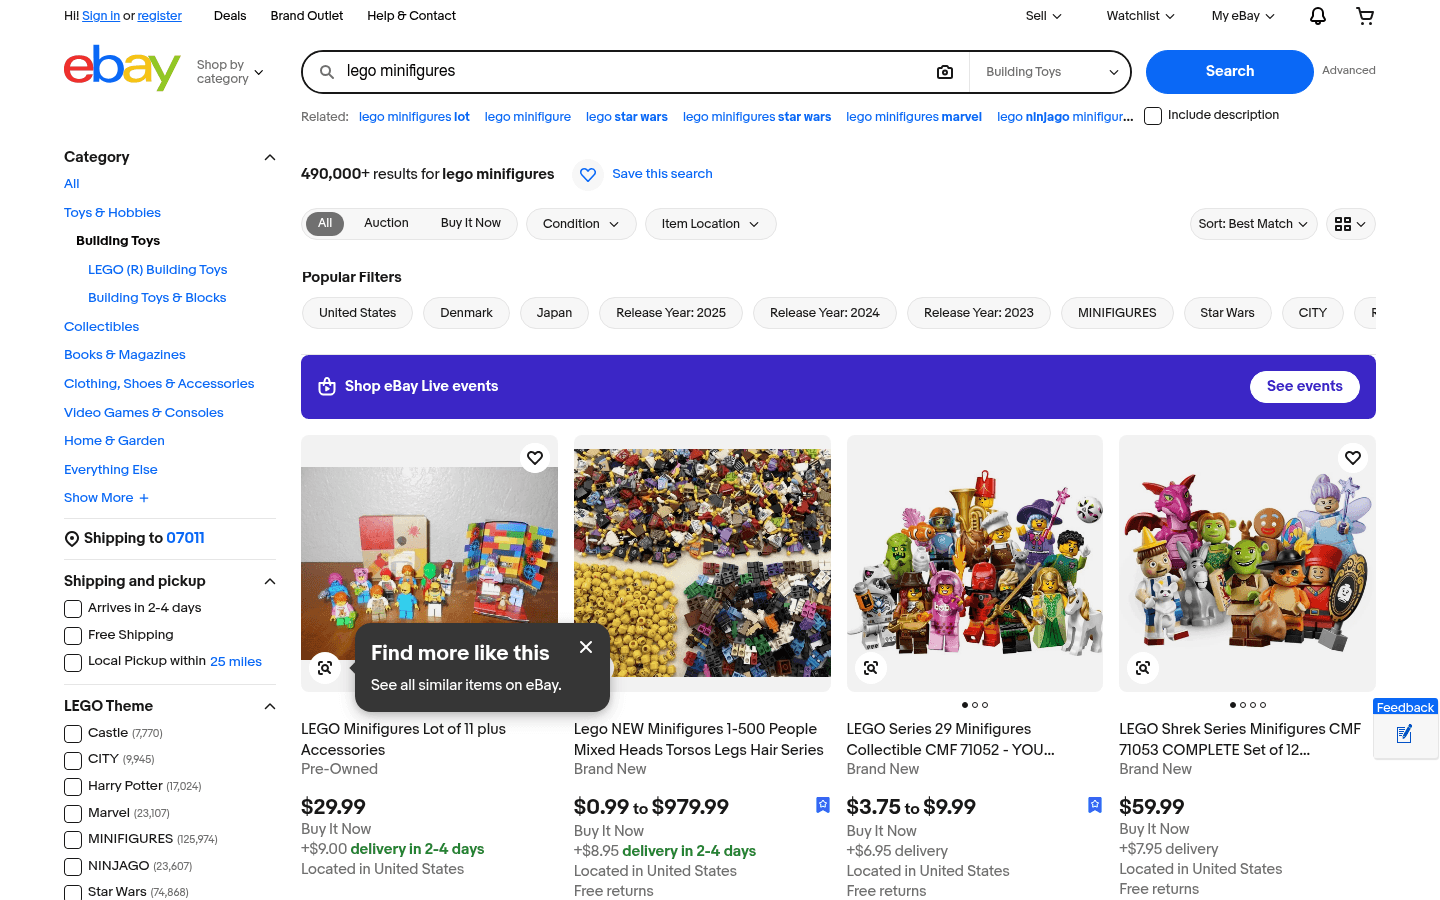This screenshot has height=900, width=1440.
Task: Open Help & Contact
Action: [x=411, y=16]
